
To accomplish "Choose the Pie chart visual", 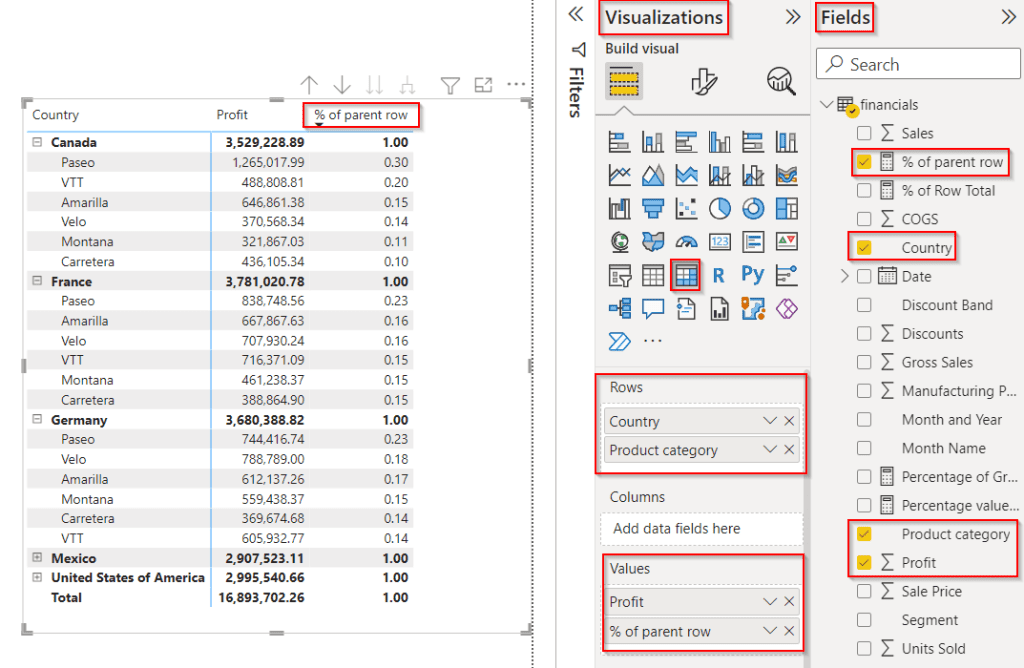I will point(720,208).
